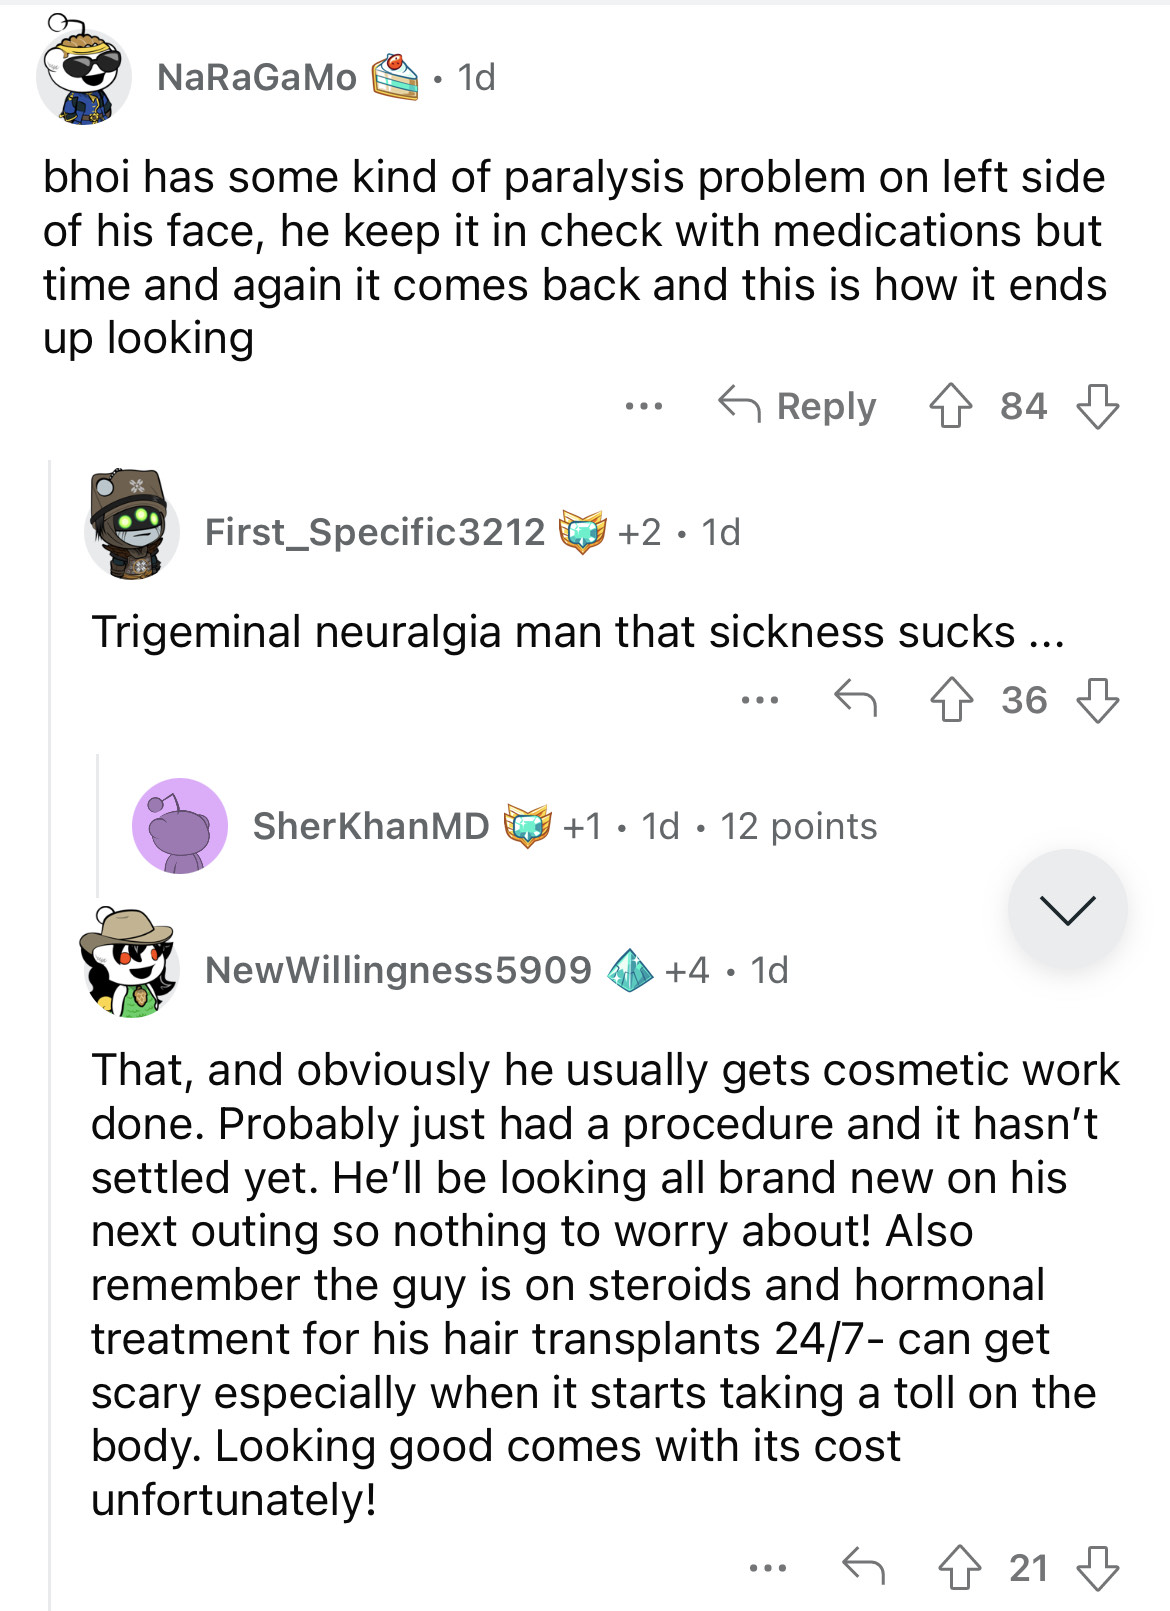Tap NewWillingness5909's cowboy hat avatar
1170x1611 pixels.
coord(129,963)
